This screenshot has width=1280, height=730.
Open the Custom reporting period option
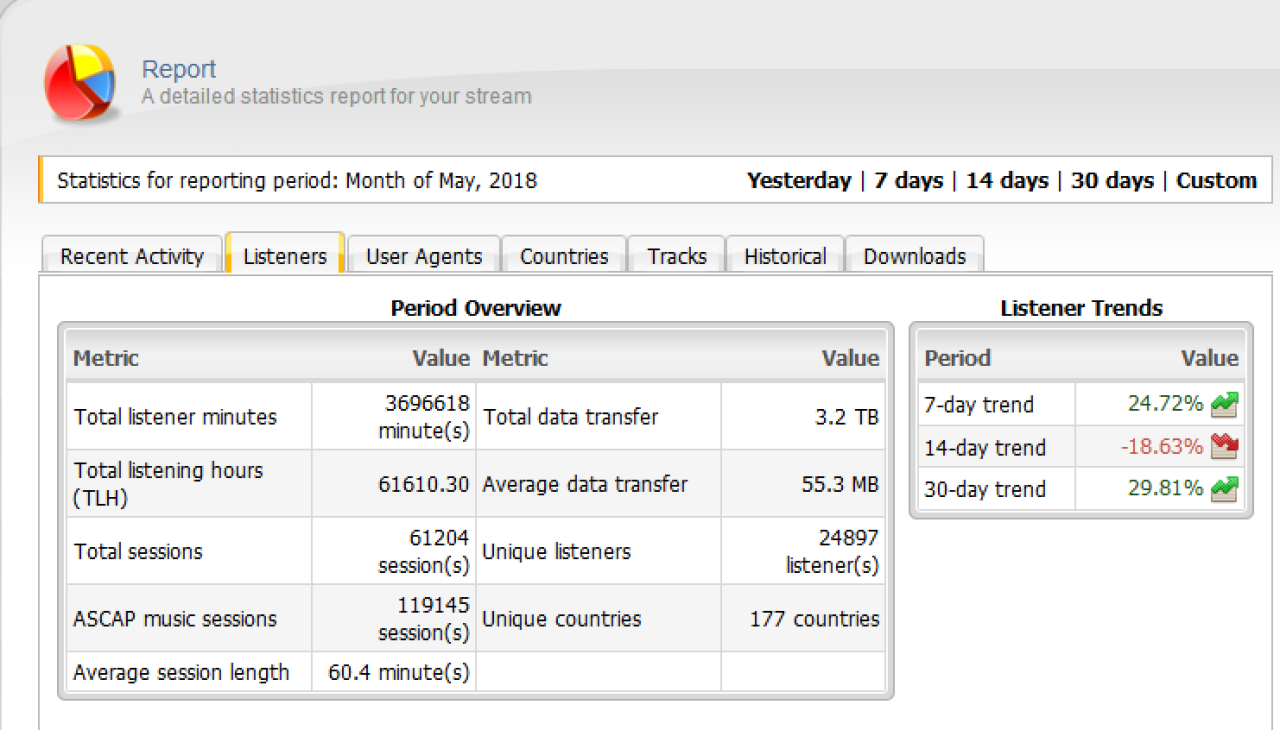pos(1216,181)
